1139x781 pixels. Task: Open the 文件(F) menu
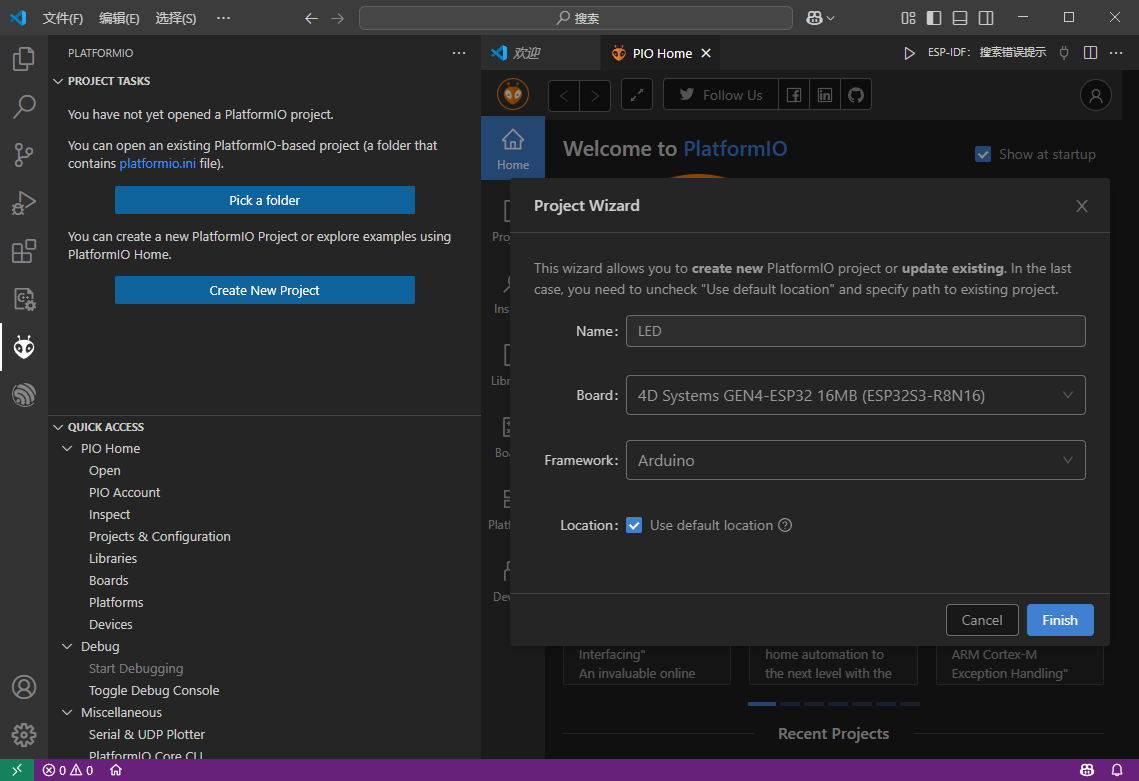coord(62,18)
